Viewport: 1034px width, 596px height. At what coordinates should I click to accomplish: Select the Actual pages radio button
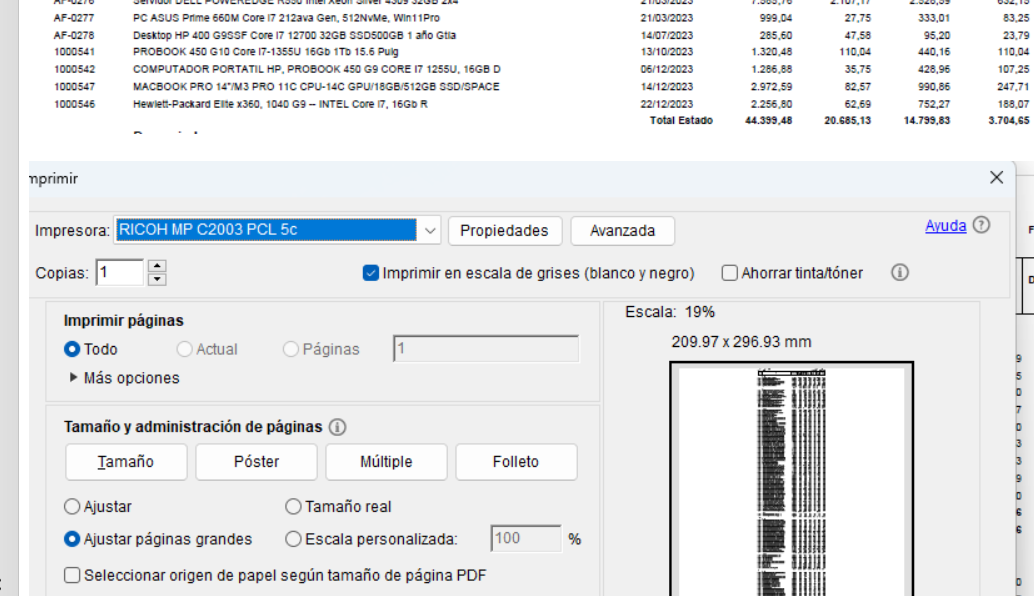click(x=184, y=349)
